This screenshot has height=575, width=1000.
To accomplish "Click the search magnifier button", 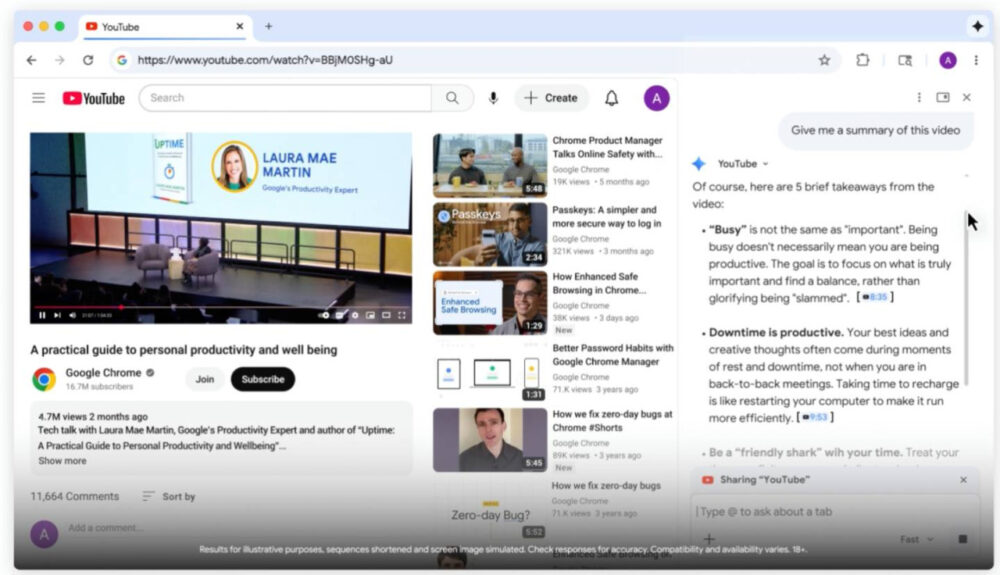I will click(453, 98).
